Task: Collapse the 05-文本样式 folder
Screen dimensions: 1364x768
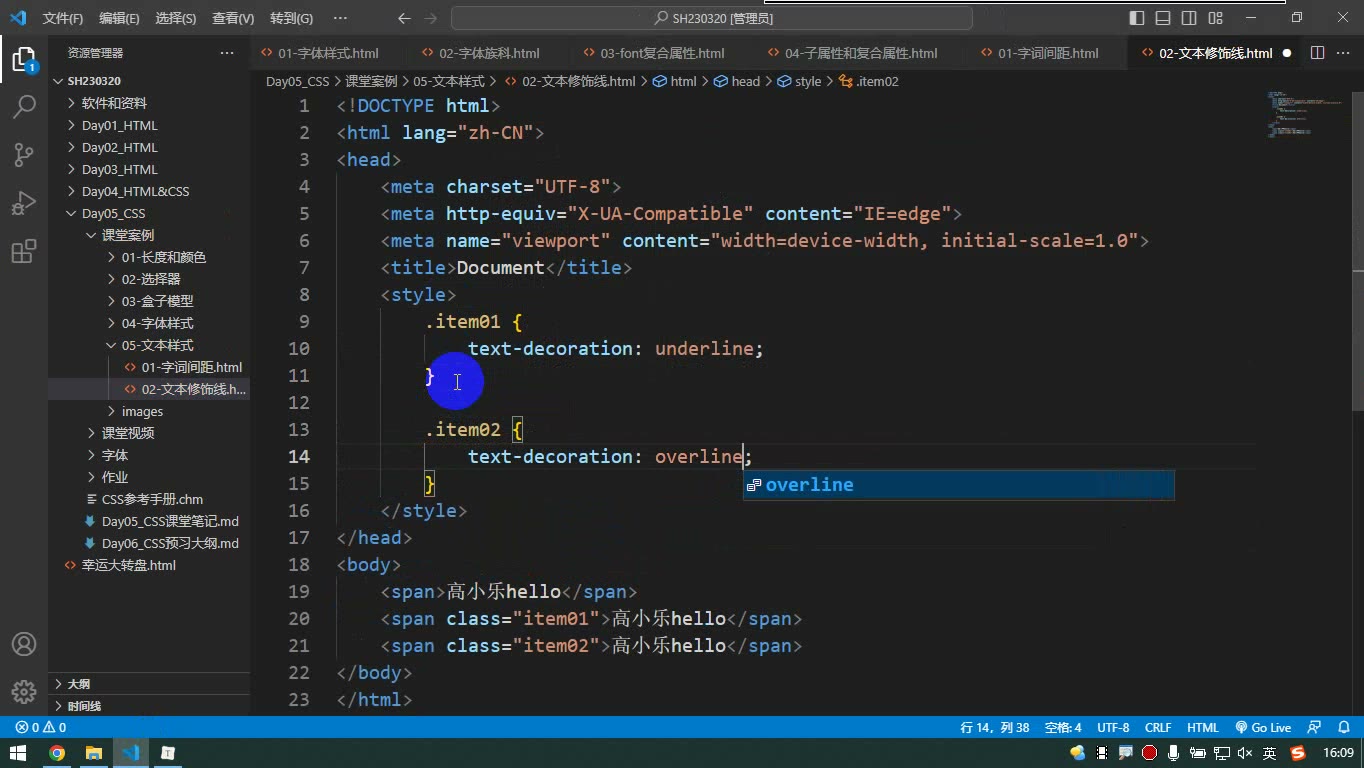Action: point(149,345)
